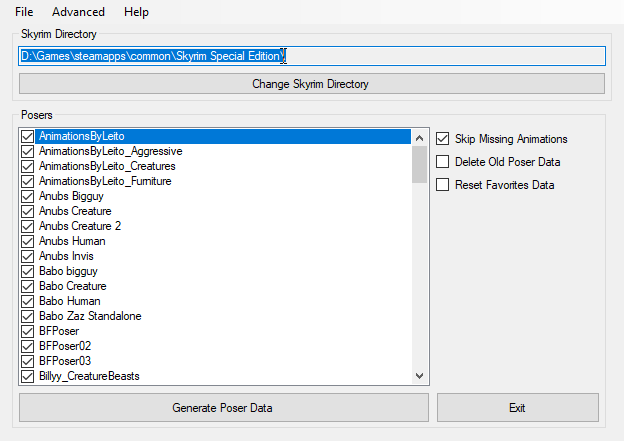Select the Anubs Creature 2 row text
Image resolution: width=624 pixels, height=441 pixels.
(80, 226)
